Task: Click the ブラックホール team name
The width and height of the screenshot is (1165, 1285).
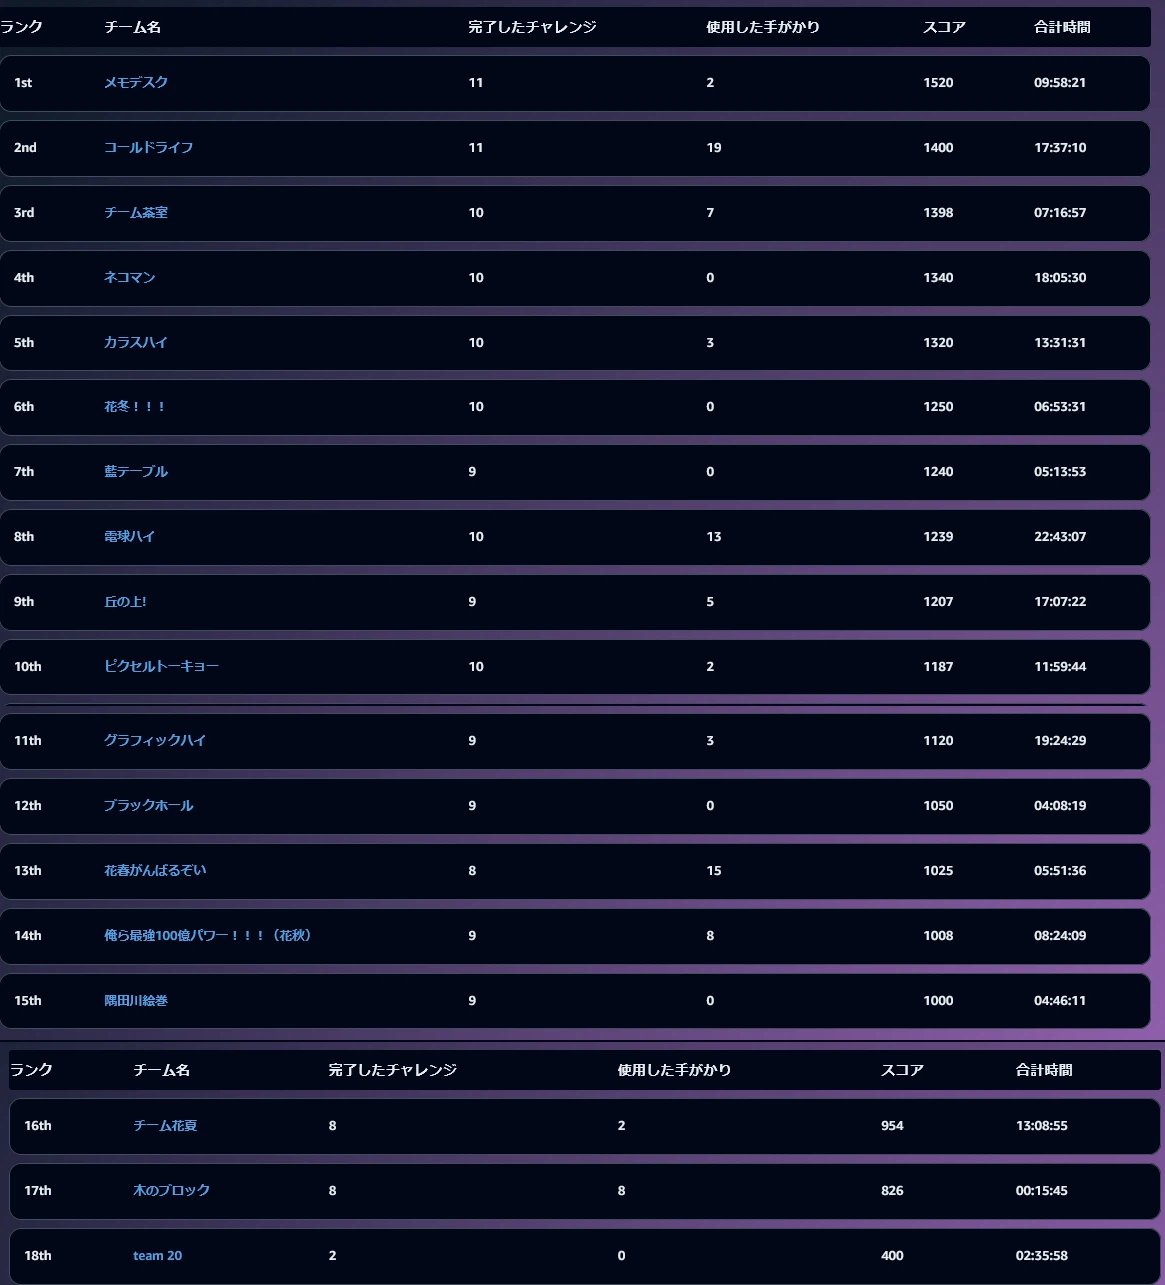Action: 149,806
